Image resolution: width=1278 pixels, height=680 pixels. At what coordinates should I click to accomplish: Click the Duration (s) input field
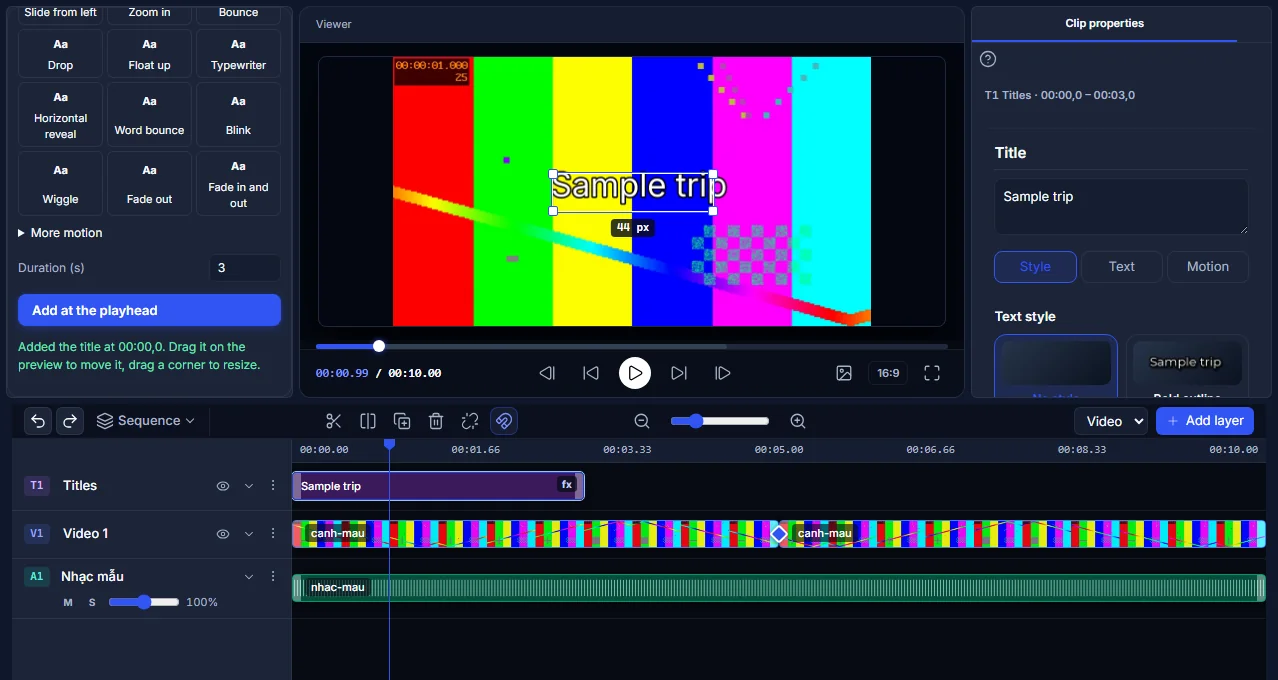(245, 268)
